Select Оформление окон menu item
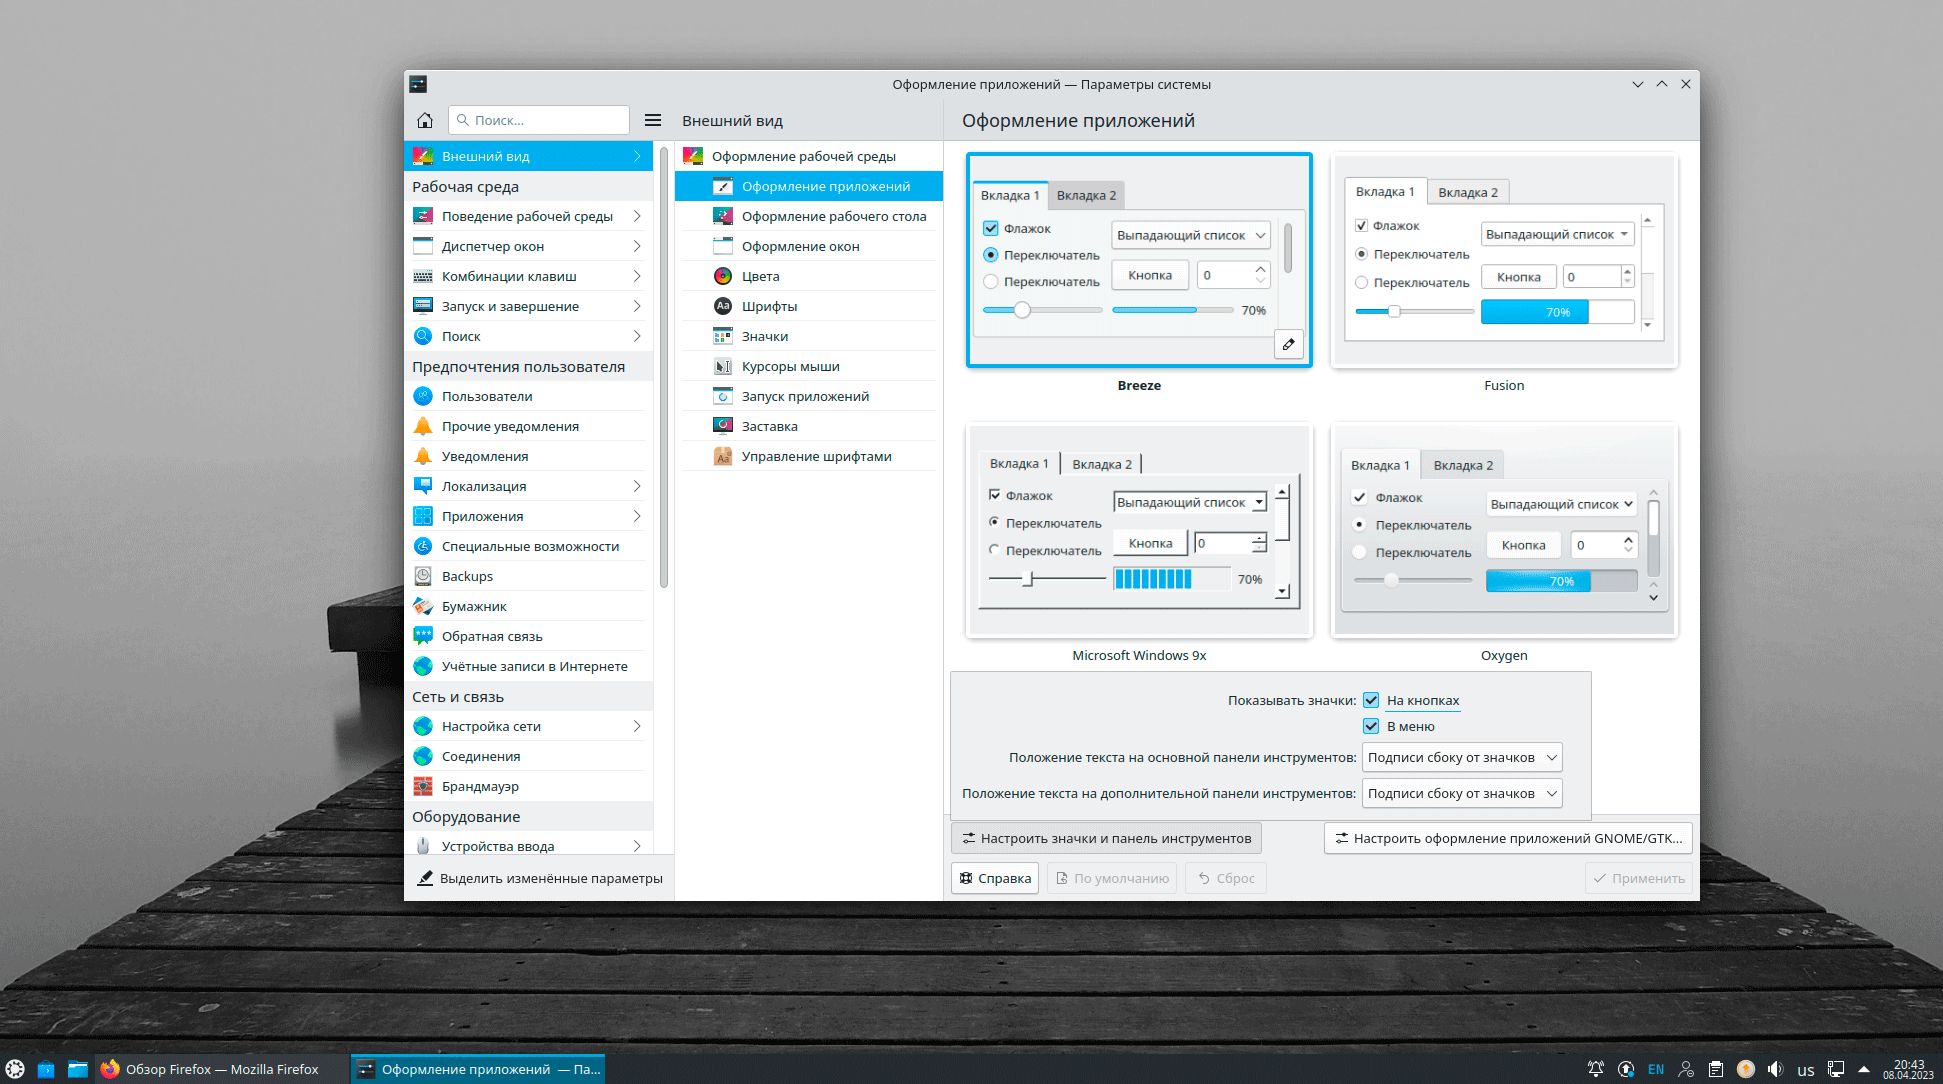The image size is (1943, 1084). click(x=800, y=246)
